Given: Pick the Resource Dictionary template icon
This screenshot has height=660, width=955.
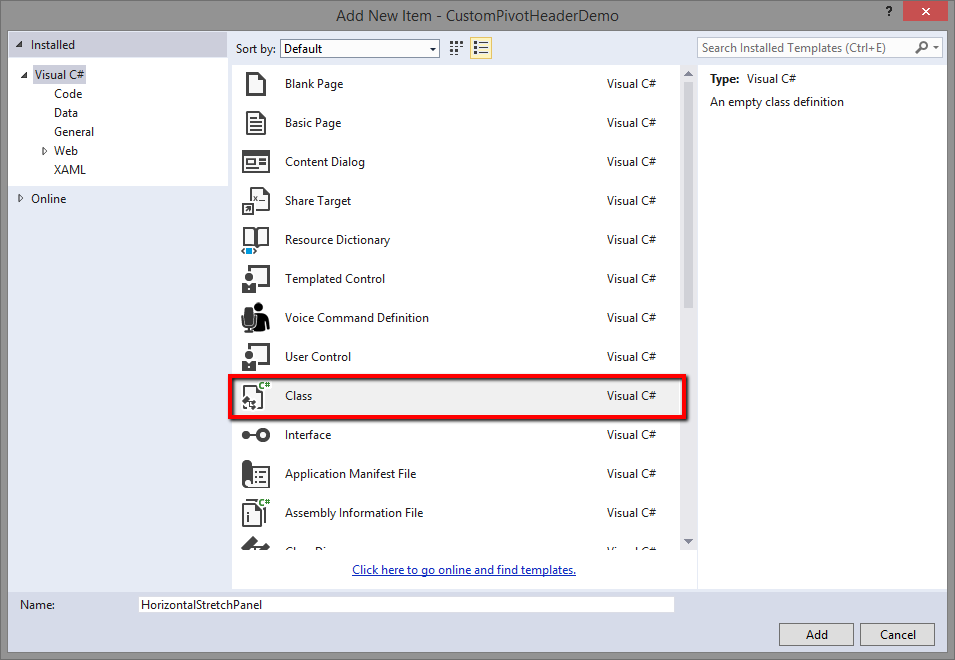Looking at the screenshot, I should (255, 240).
